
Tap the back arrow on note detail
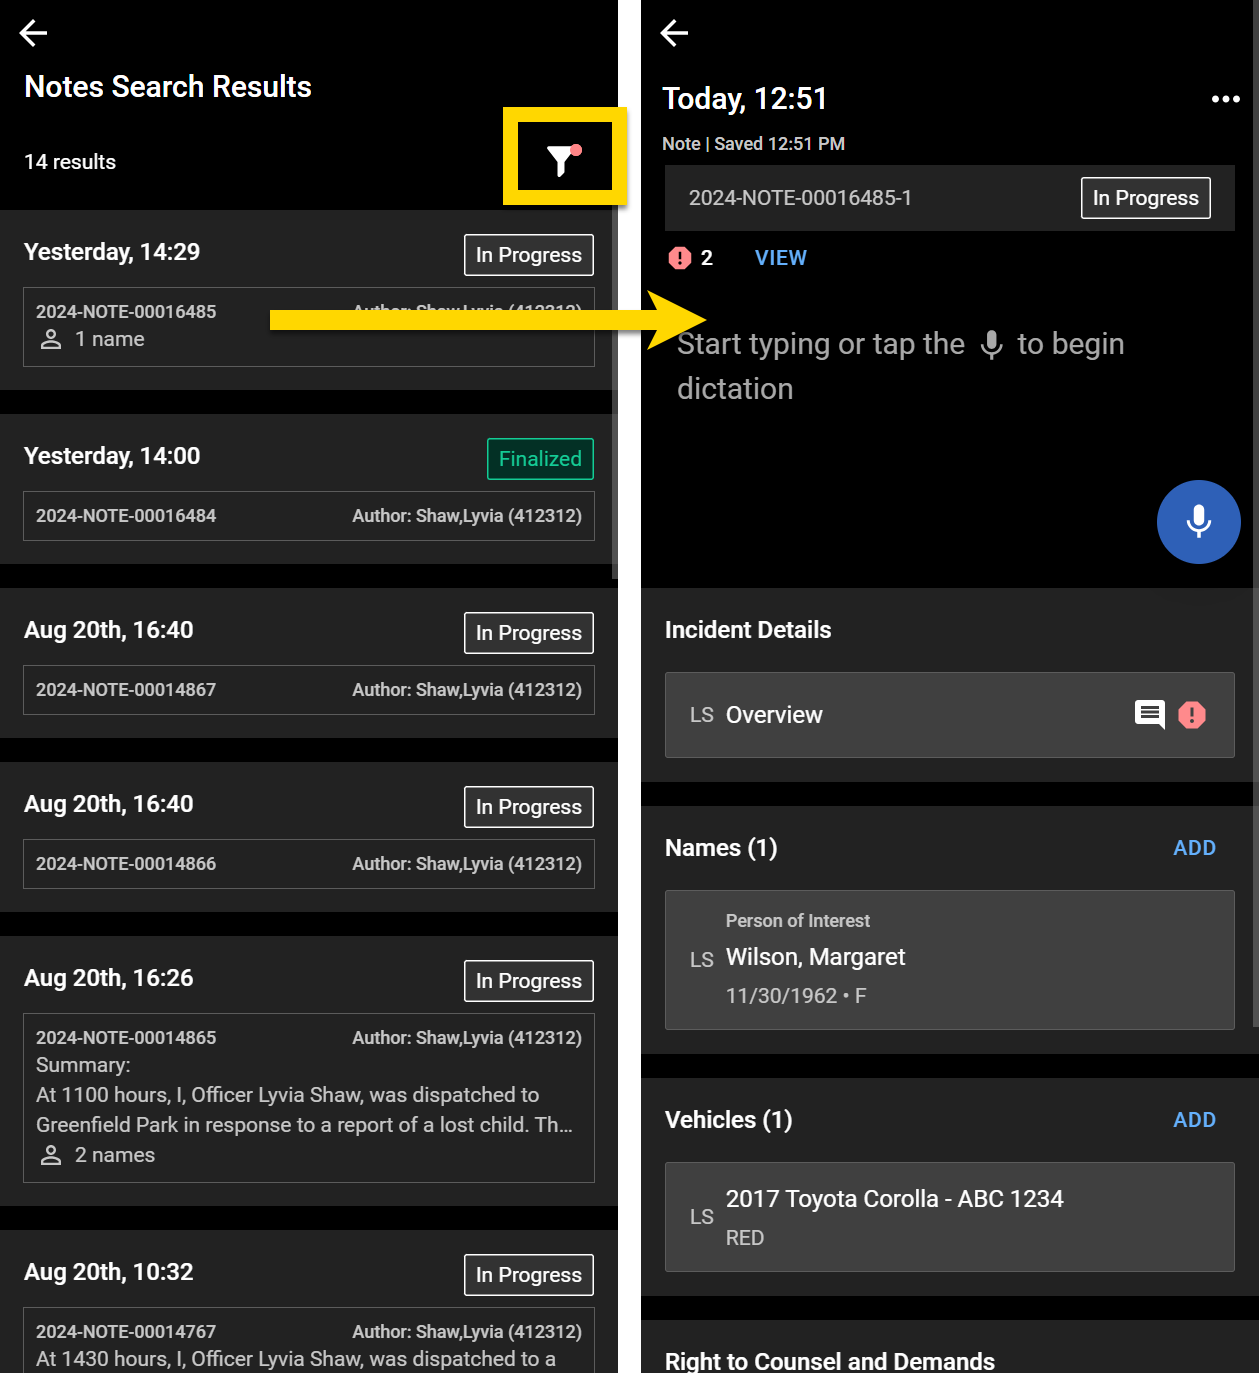674,33
